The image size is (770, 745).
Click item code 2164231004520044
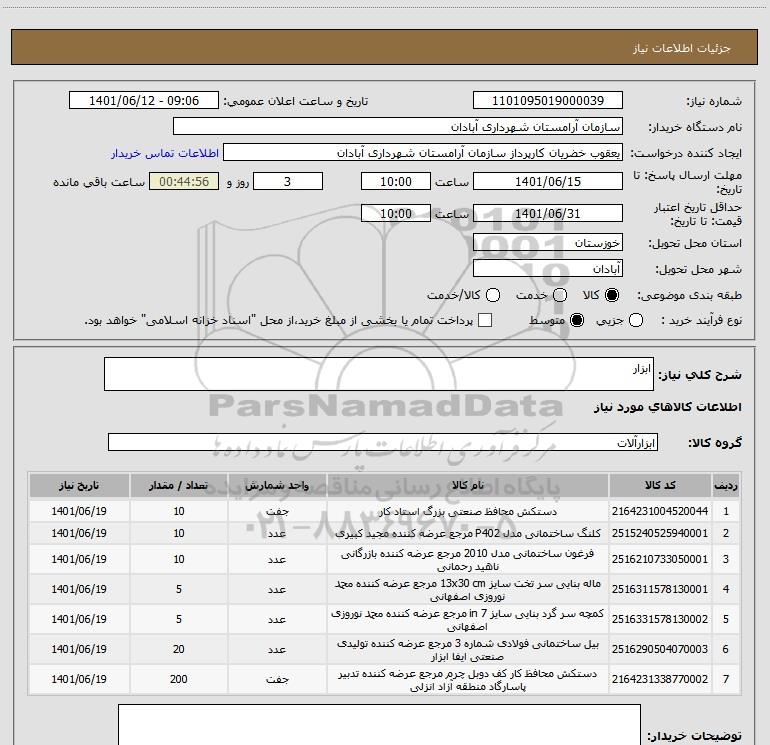point(660,511)
